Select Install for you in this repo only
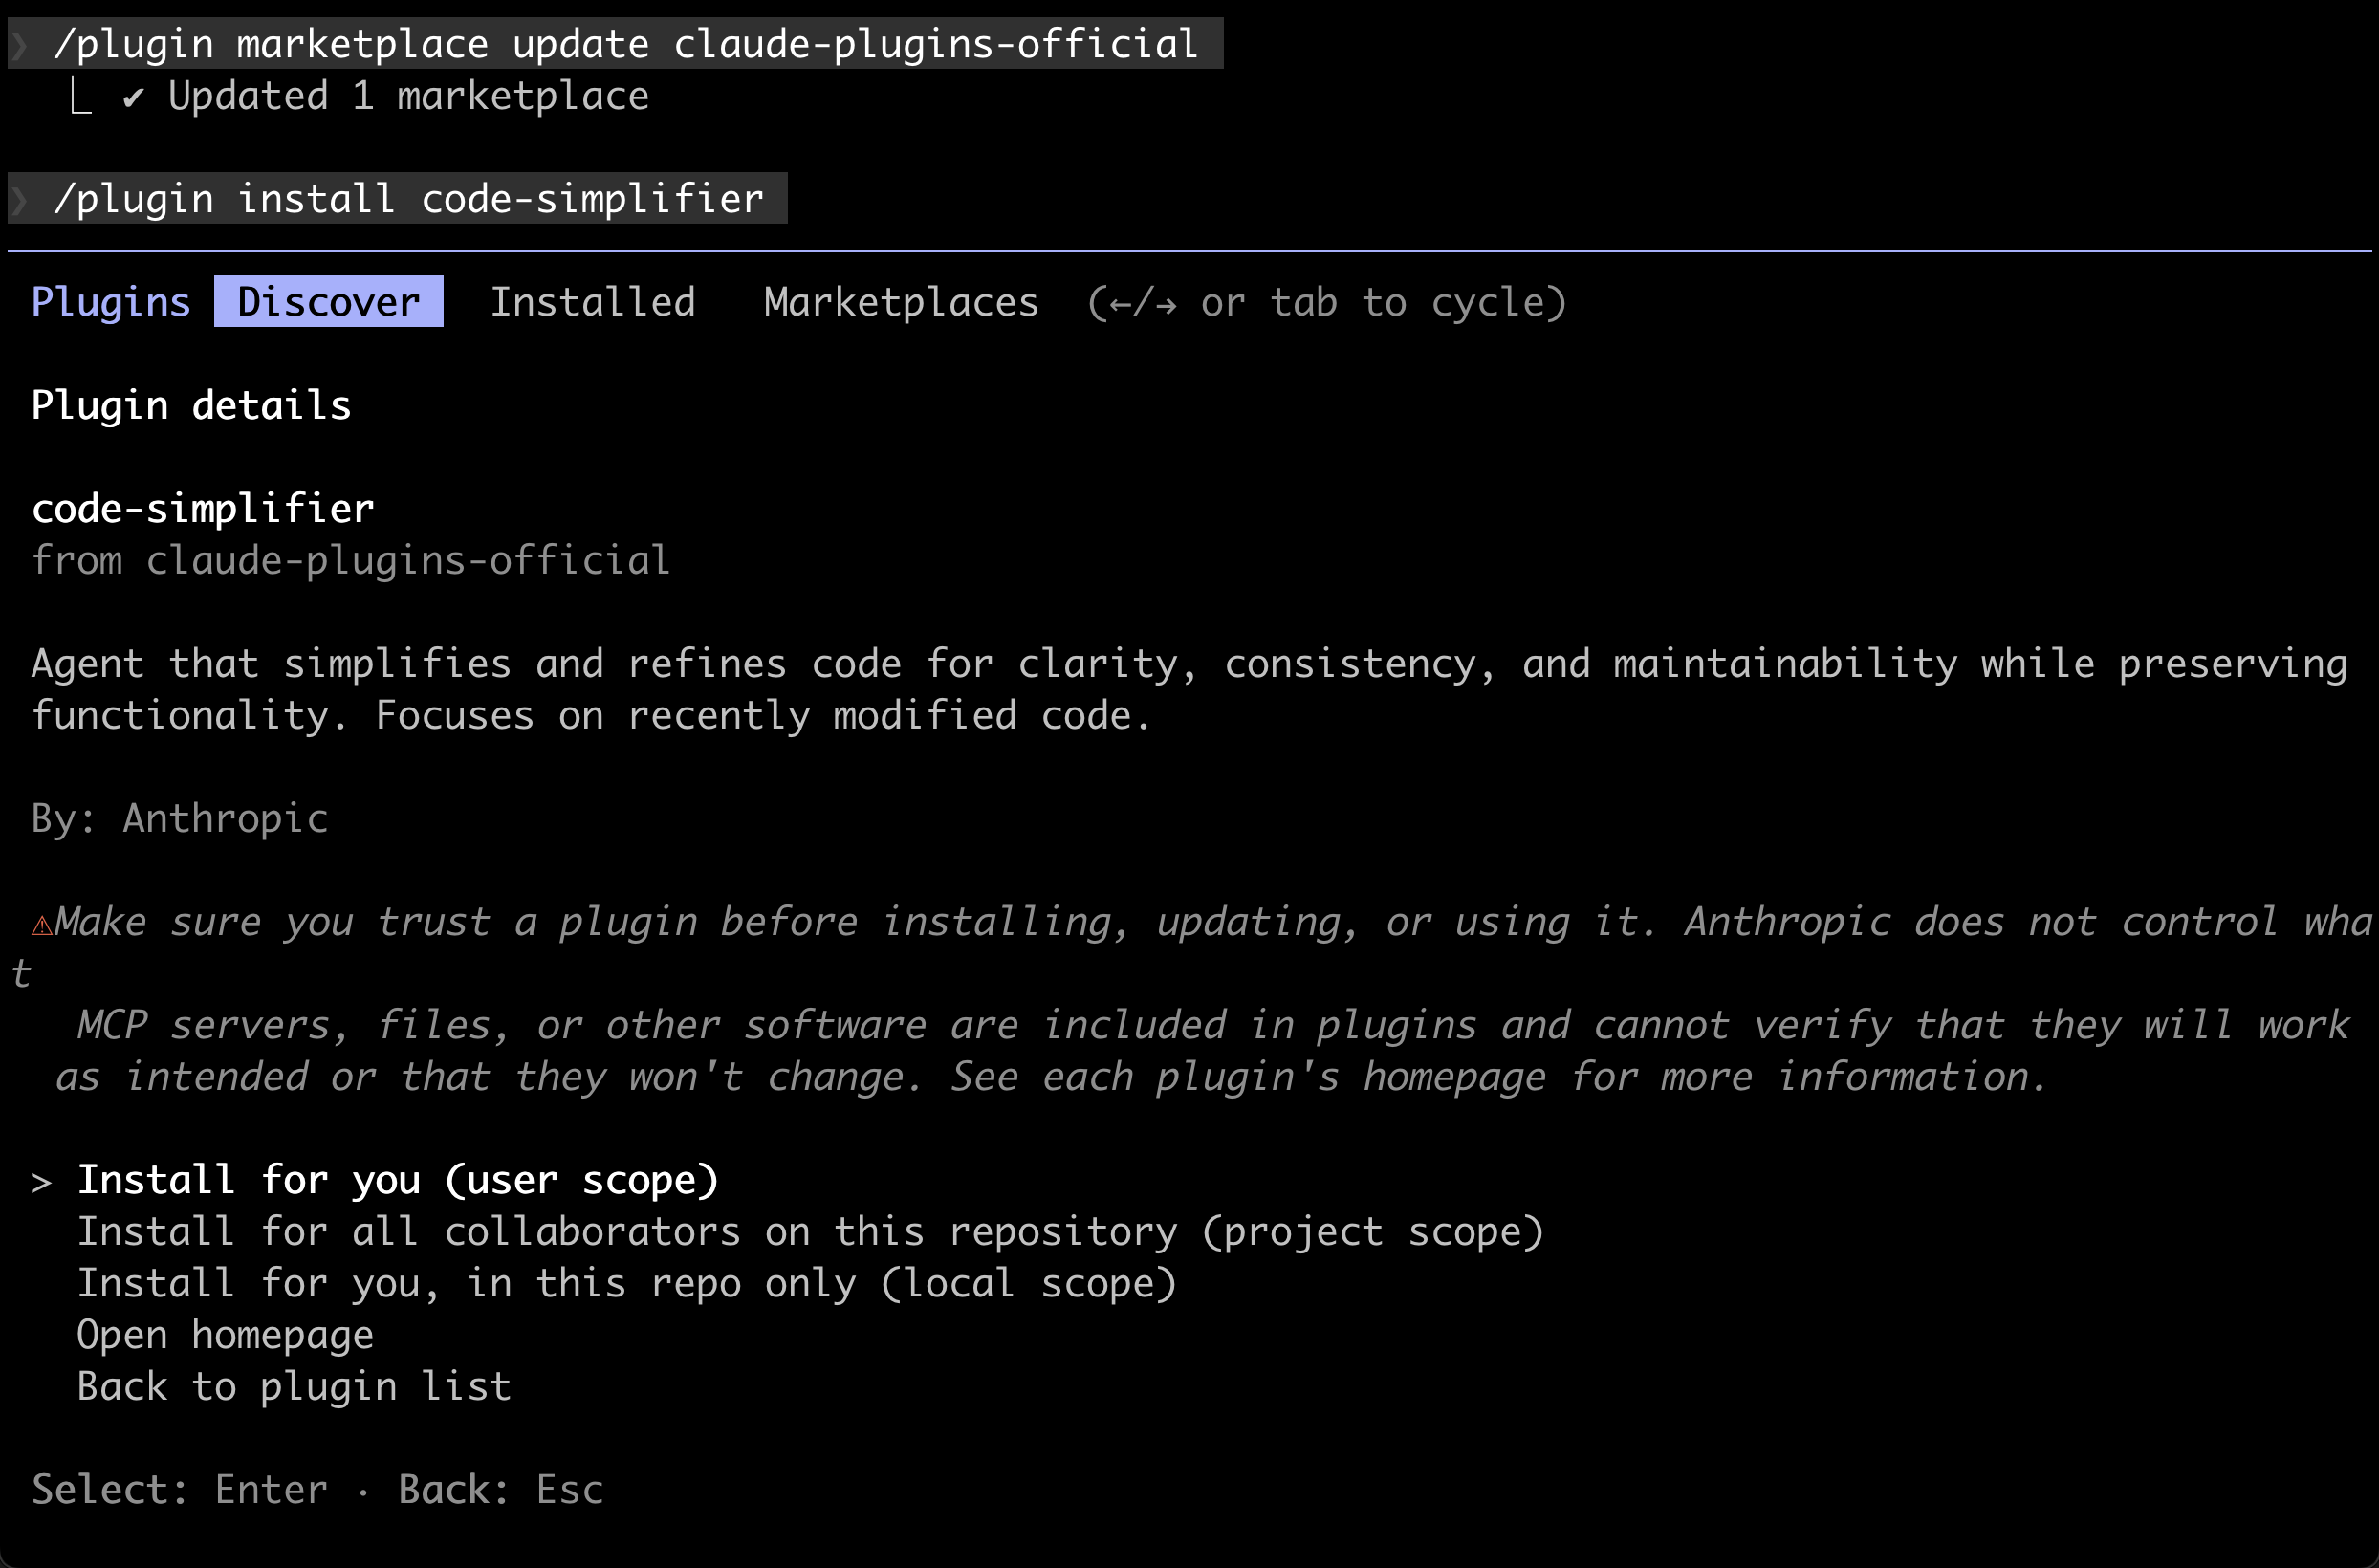The image size is (2379, 1568). (627, 1283)
